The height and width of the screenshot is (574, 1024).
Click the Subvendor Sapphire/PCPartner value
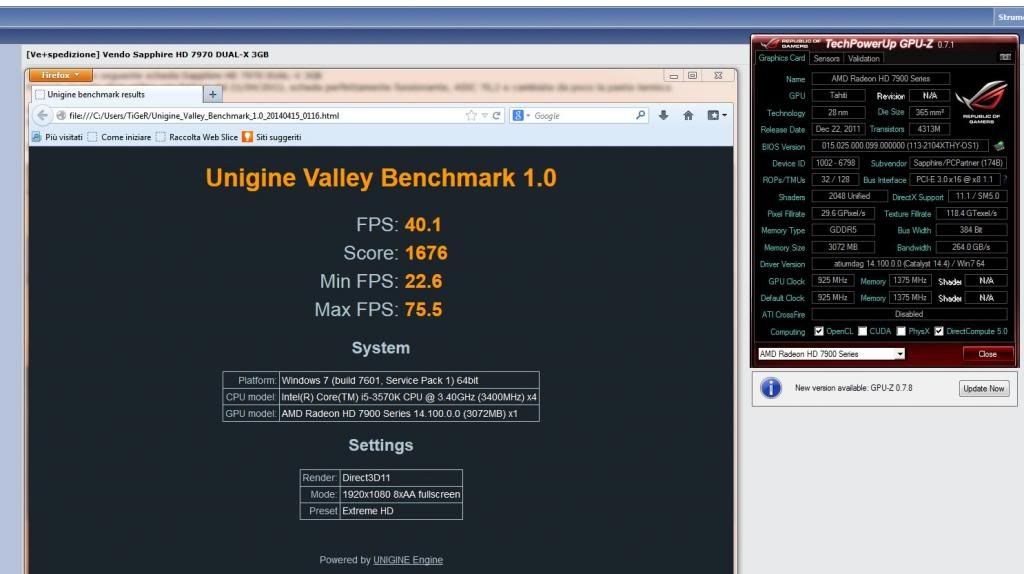point(957,163)
